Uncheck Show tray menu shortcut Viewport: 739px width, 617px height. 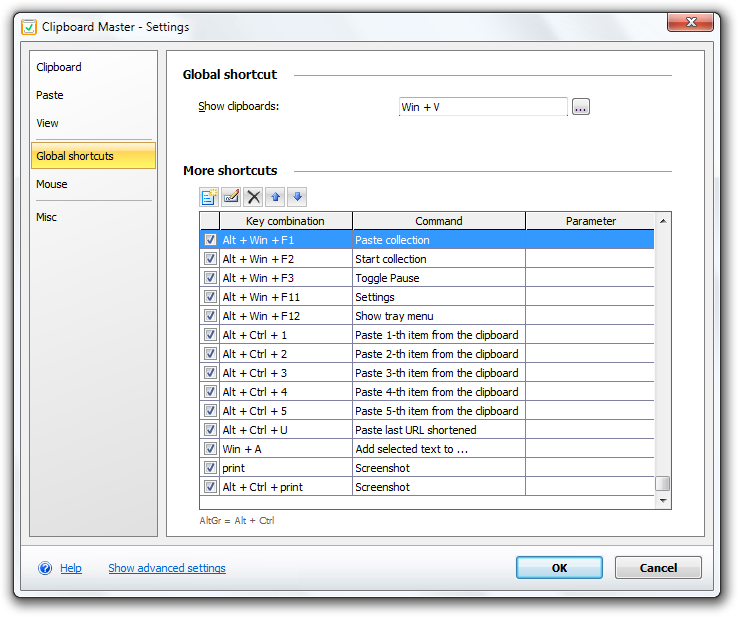click(x=210, y=315)
